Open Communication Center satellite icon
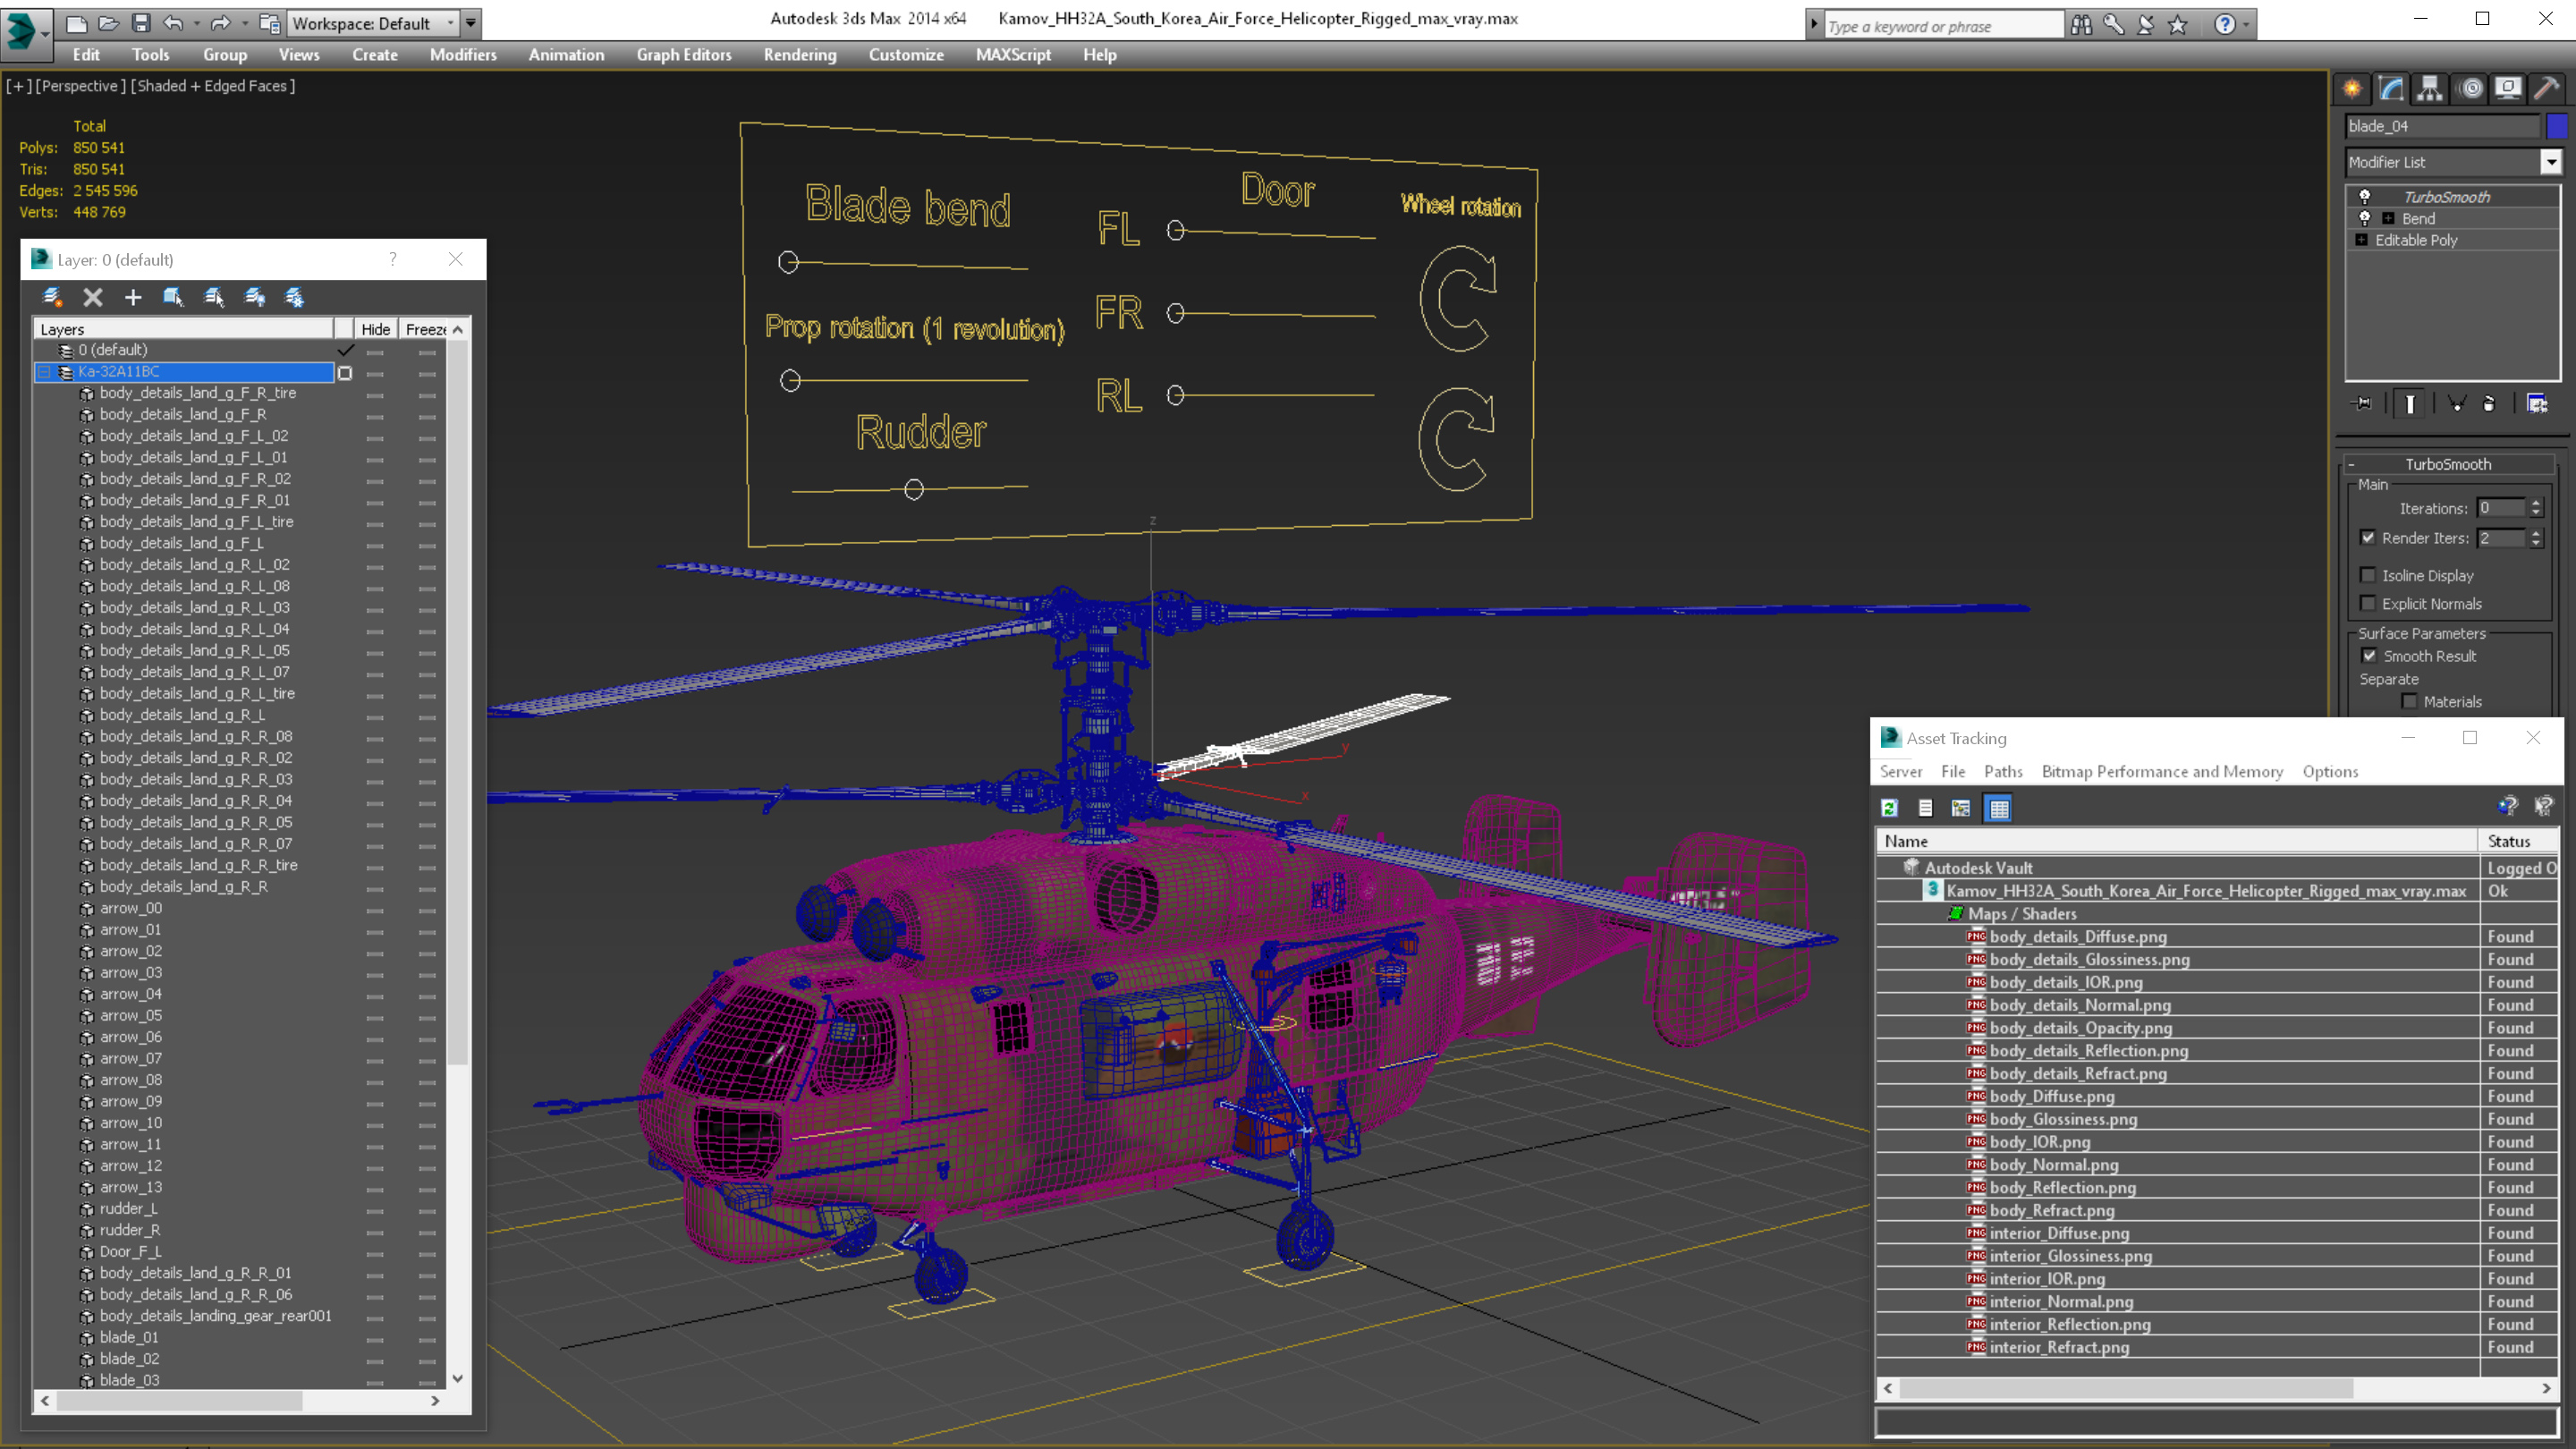This screenshot has height=1449, width=2576. pos(2145,25)
